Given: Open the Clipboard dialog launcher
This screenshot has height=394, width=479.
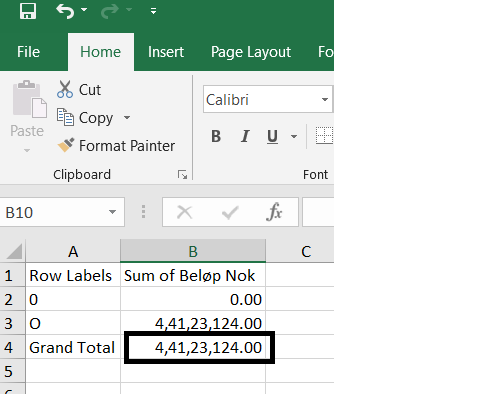Looking at the screenshot, I should 182,175.
